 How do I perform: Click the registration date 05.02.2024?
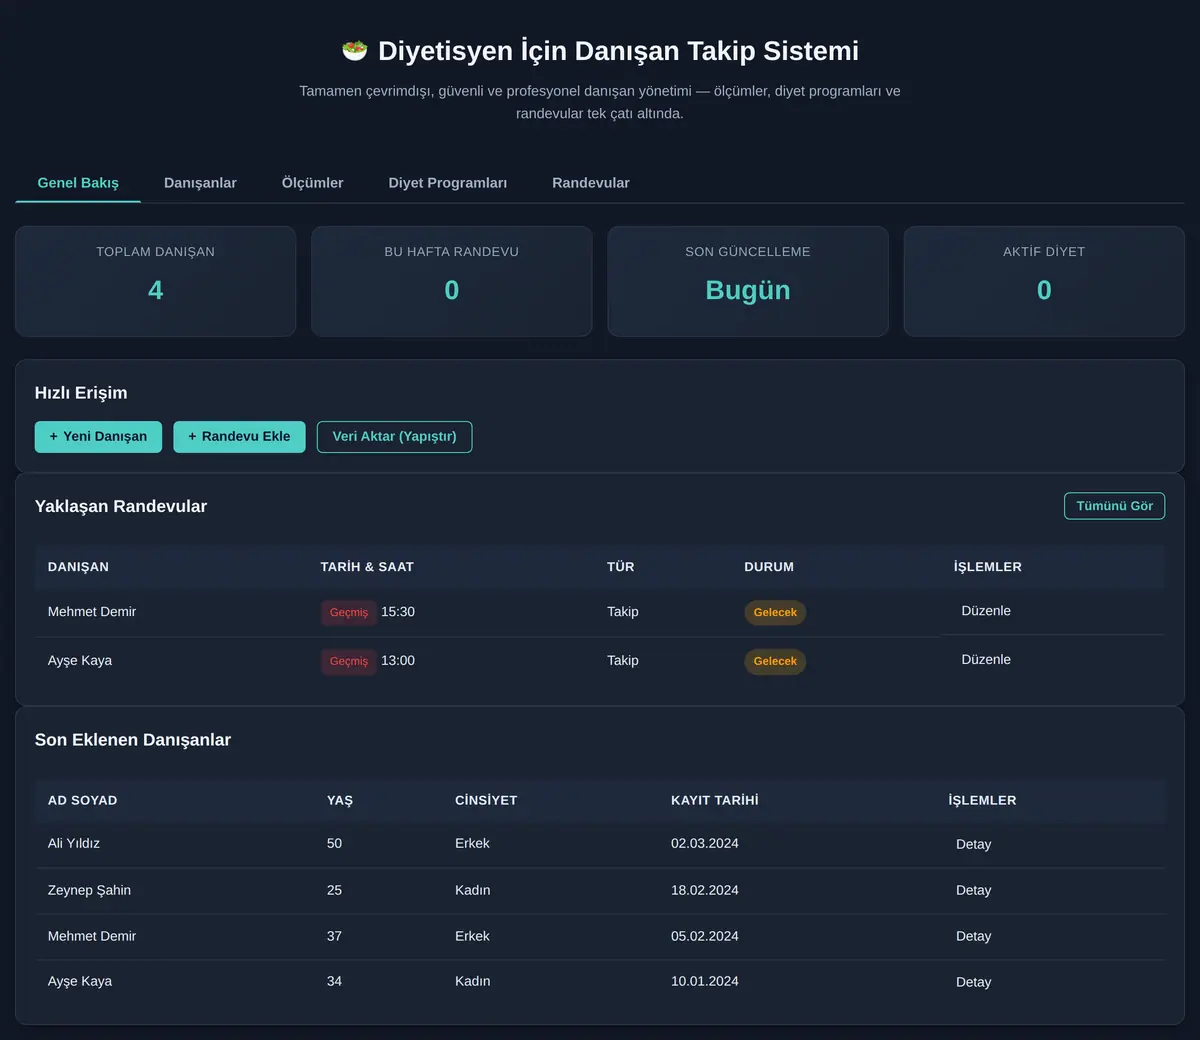(x=705, y=936)
